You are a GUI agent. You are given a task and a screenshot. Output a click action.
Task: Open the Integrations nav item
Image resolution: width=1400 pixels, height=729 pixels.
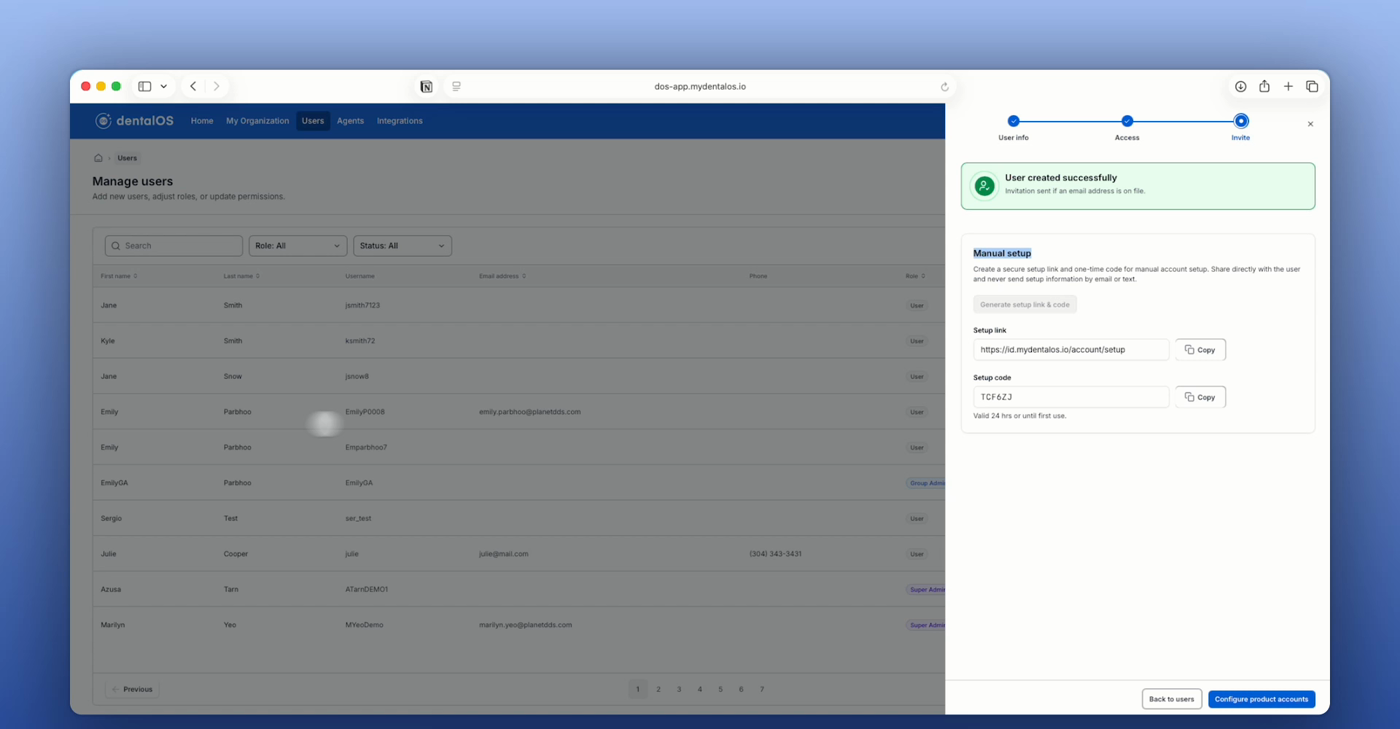point(400,121)
